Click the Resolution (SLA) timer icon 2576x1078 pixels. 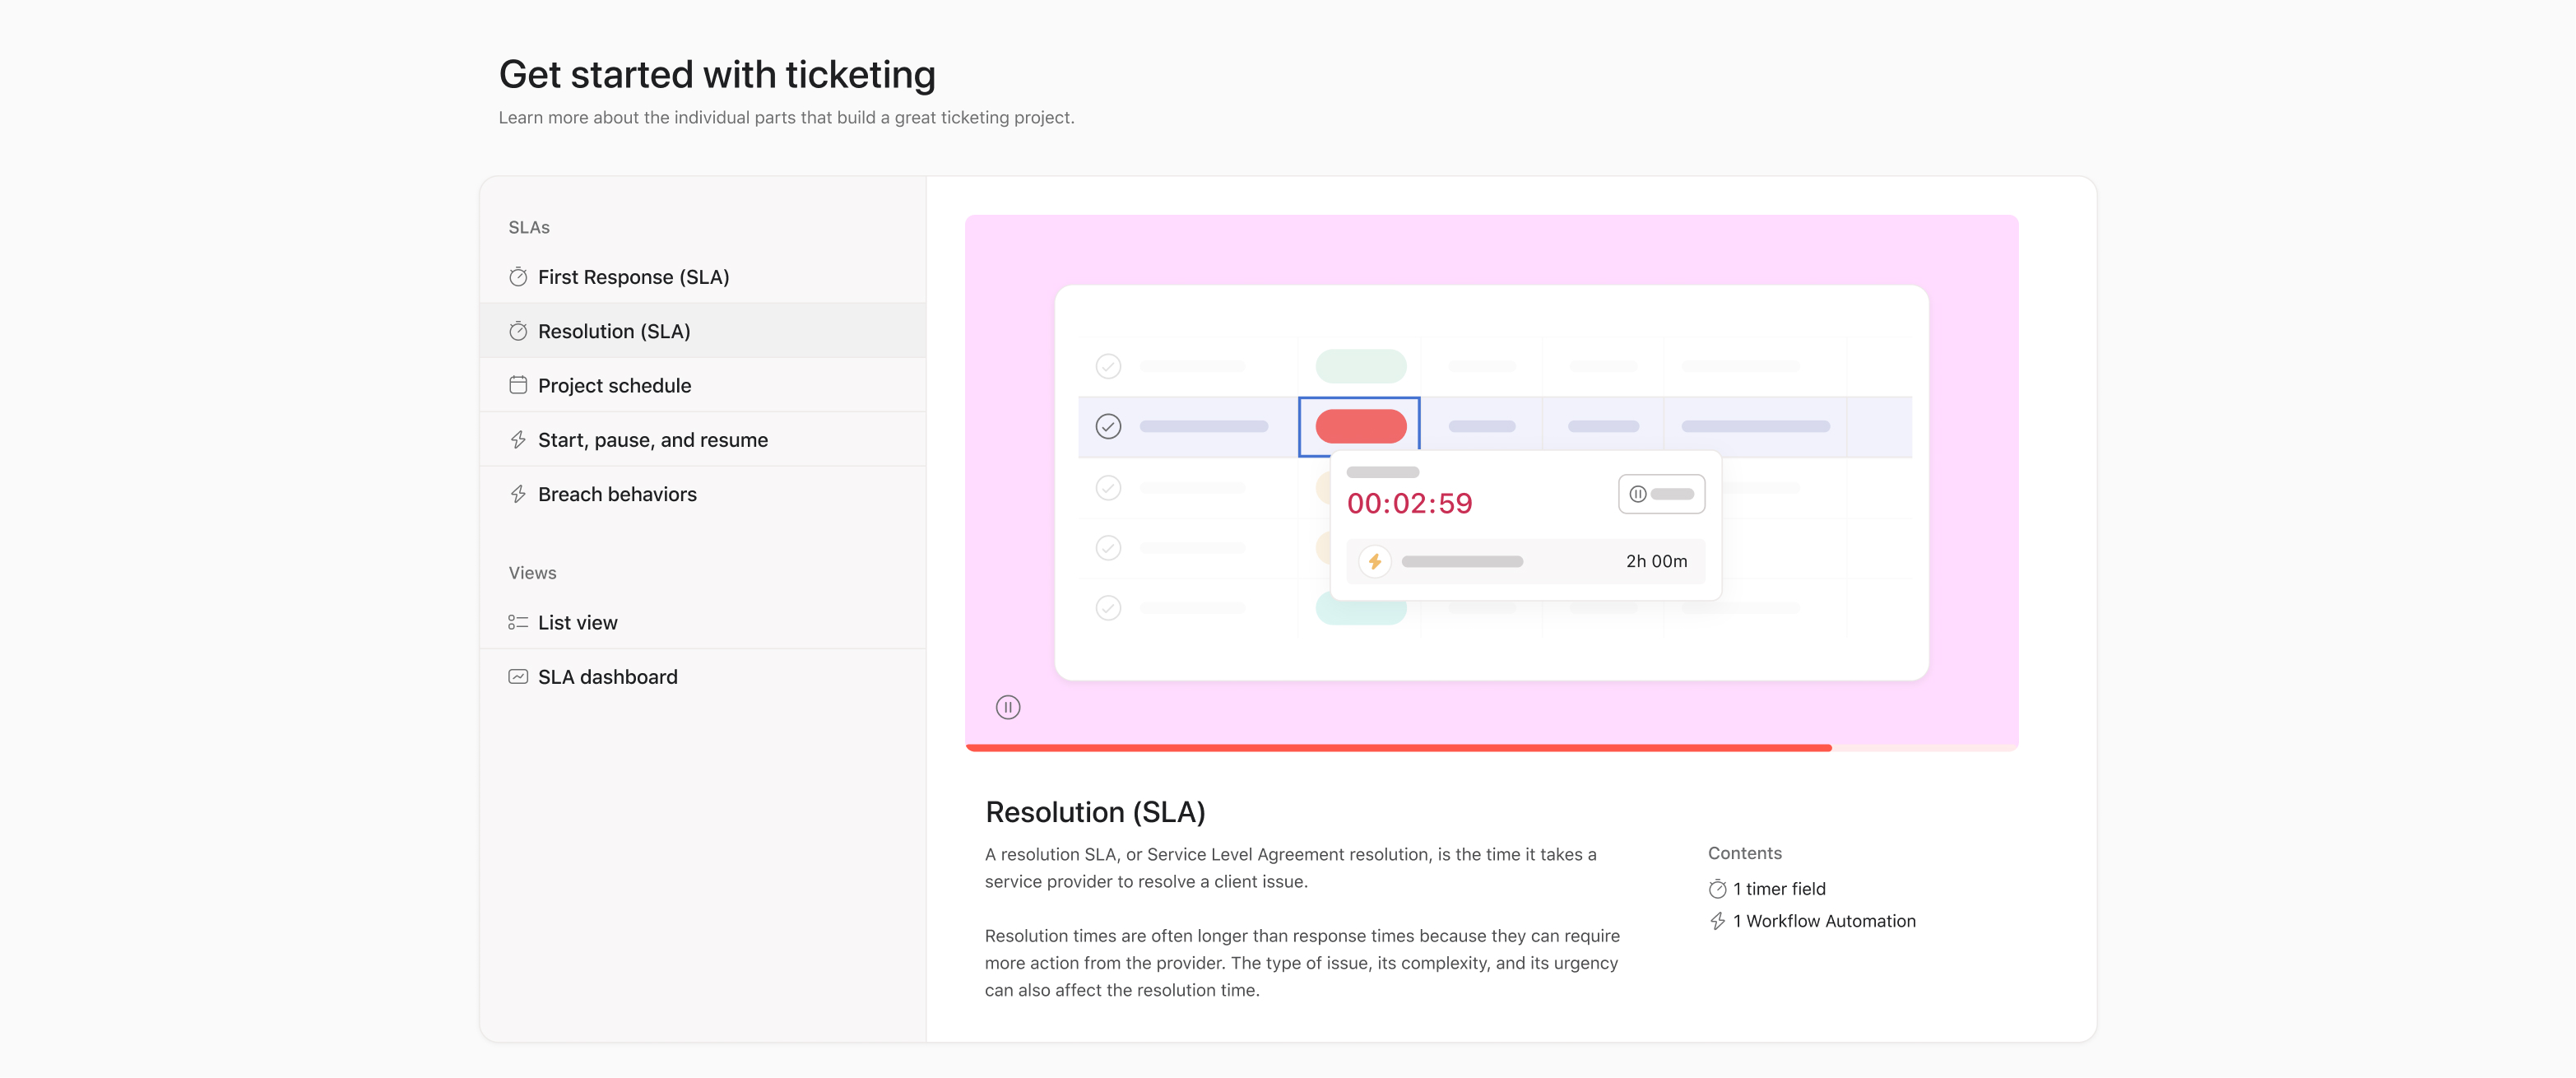point(517,331)
